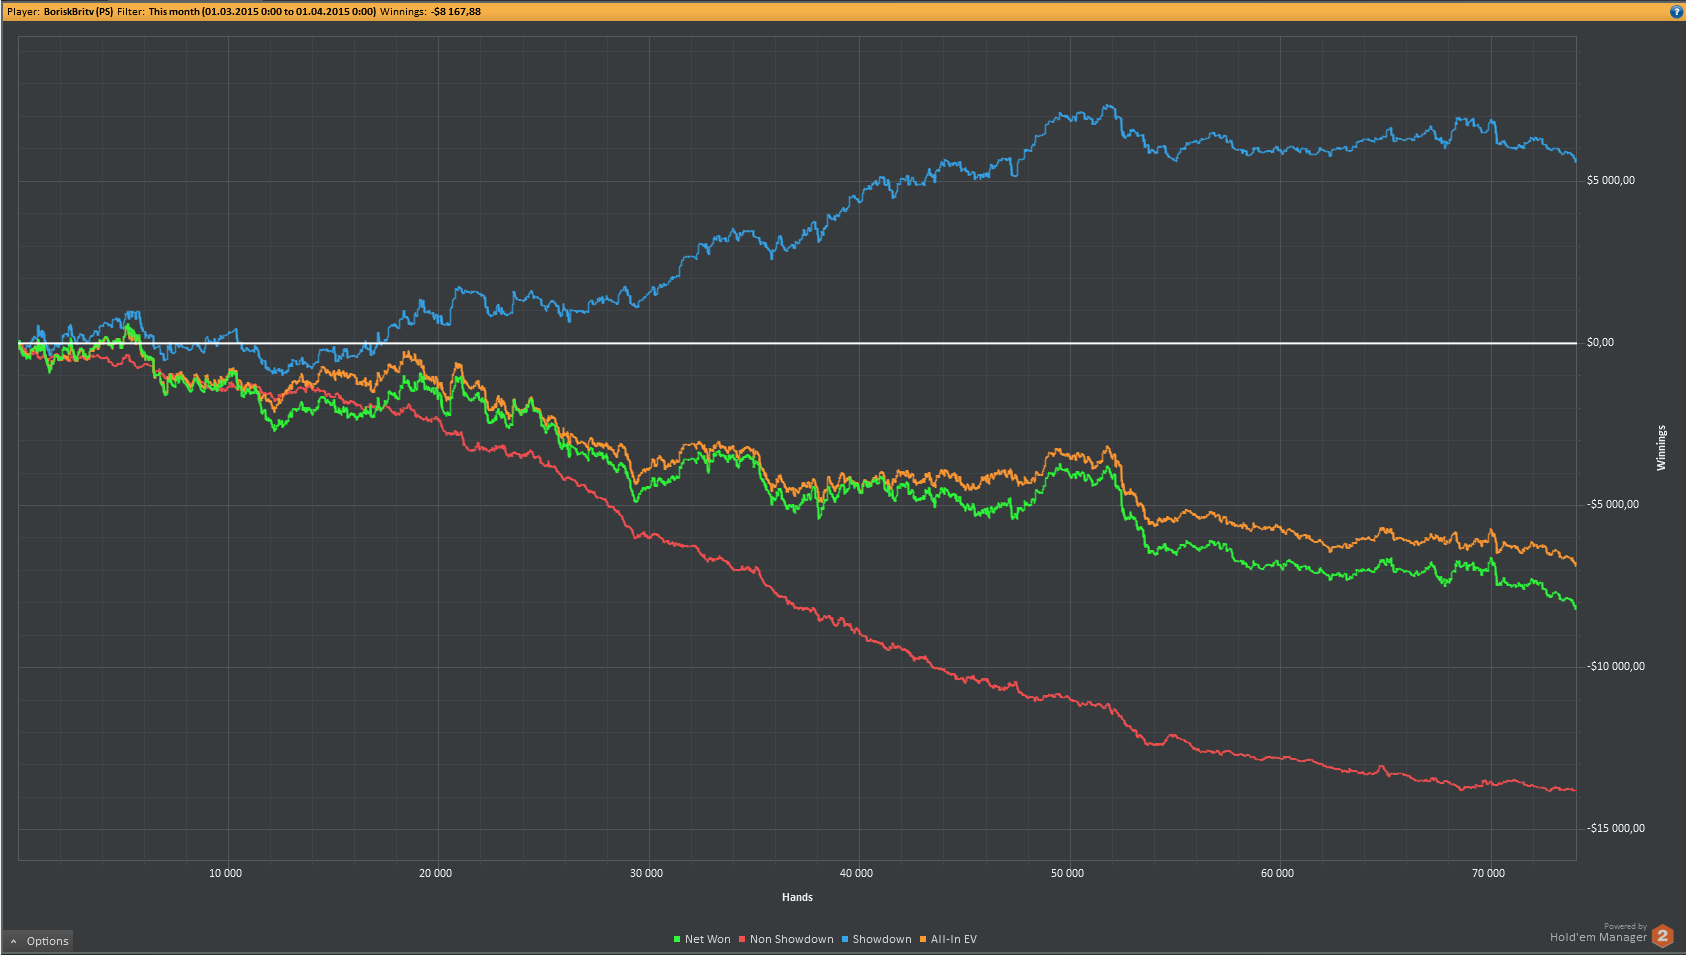Click the -$5 000,00 axis label
Image resolution: width=1686 pixels, height=955 pixels.
click(x=1612, y=505)
